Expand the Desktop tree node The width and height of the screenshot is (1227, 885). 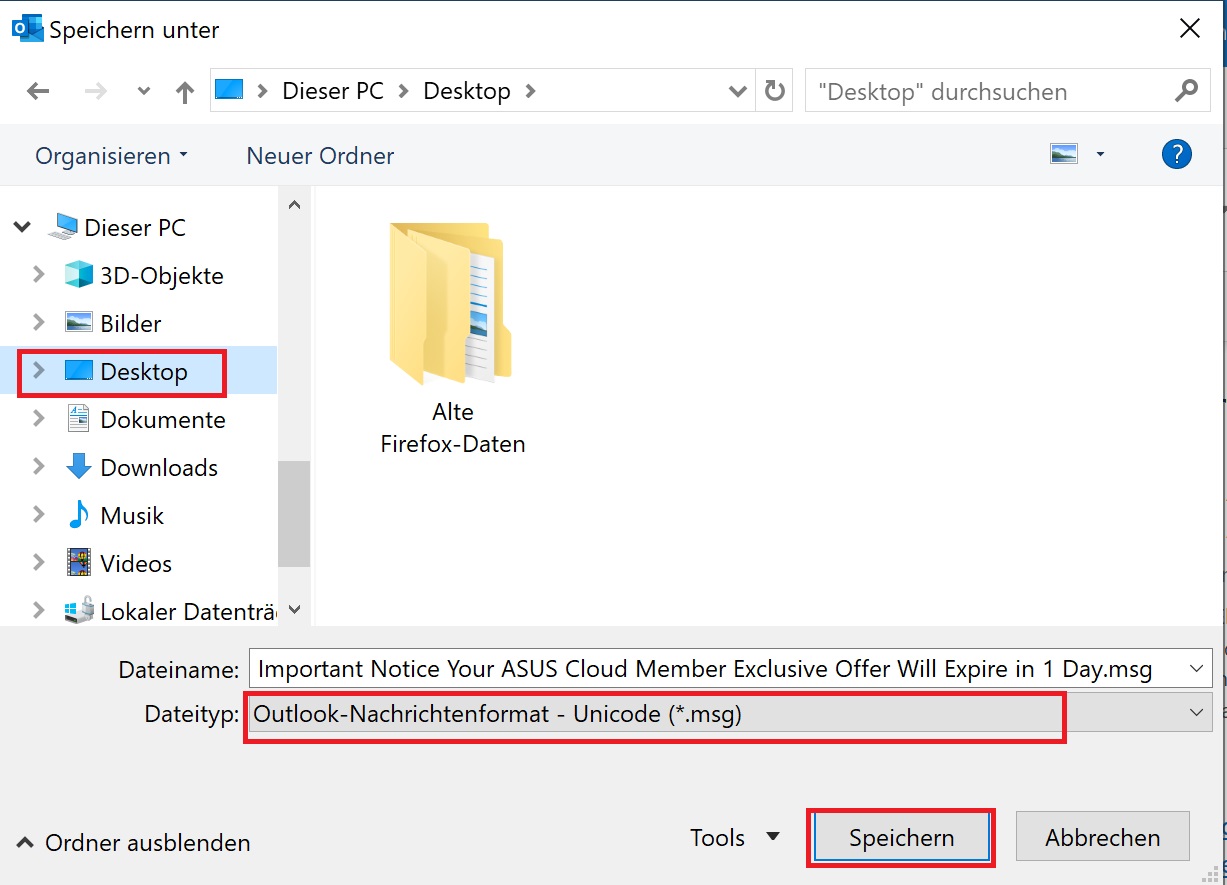pos(39,371)
